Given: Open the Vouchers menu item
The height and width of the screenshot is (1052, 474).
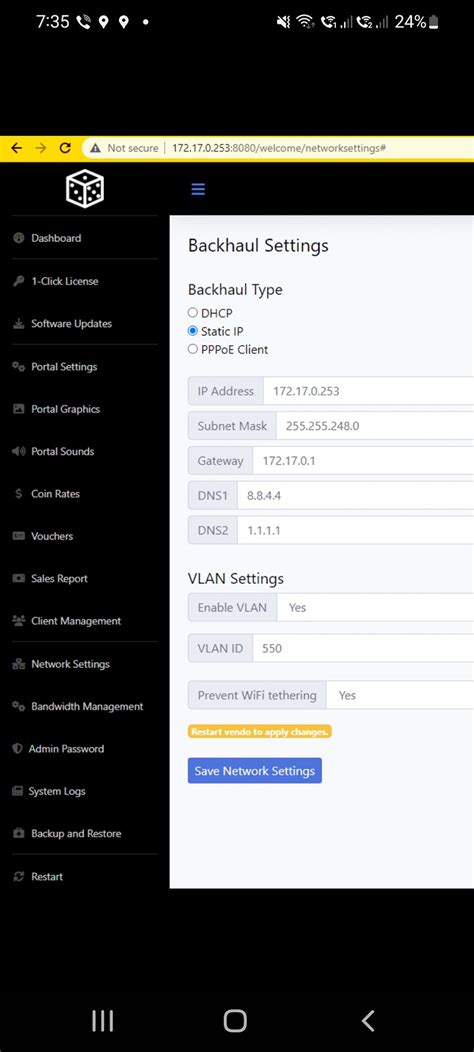Looking at the screenshot, I should 52,536.
